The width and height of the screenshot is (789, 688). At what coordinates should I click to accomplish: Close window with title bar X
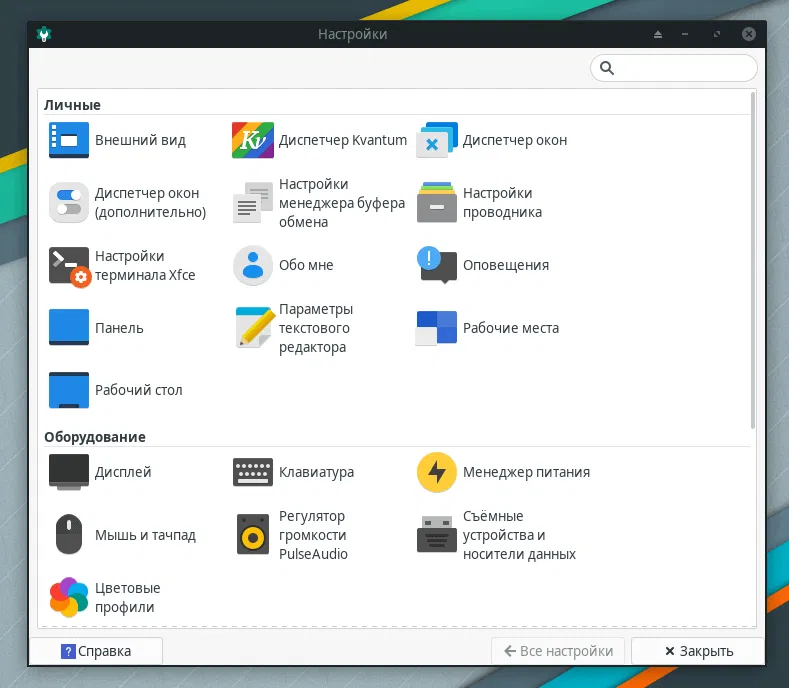click(x=749, y=34)
